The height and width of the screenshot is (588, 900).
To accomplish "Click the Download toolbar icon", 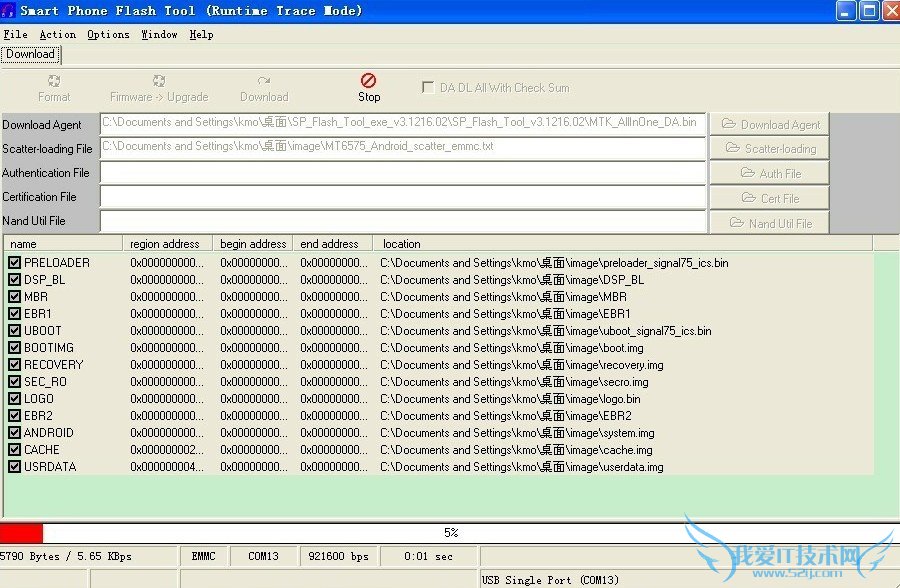I will pyautogui.click(x=264, y=81).
